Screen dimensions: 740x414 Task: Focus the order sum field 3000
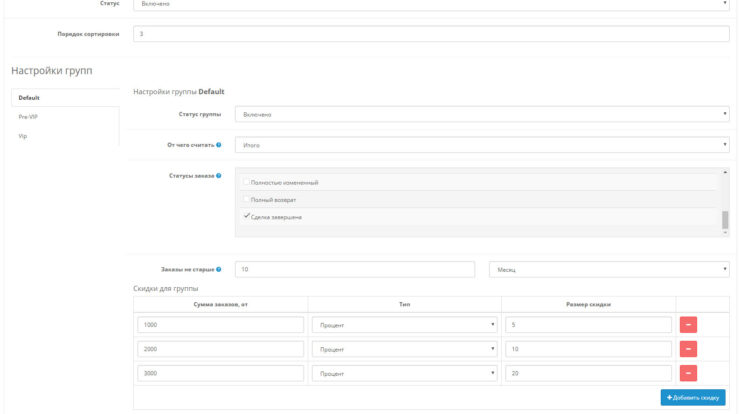(220, 373)
